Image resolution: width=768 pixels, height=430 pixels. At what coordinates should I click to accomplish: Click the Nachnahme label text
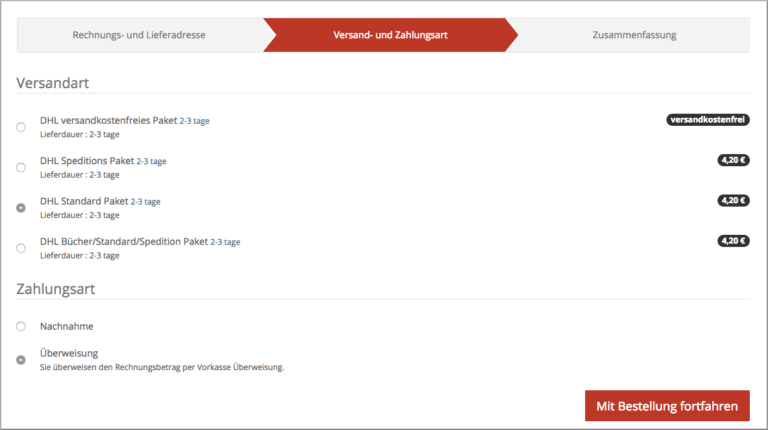(67, 326)
